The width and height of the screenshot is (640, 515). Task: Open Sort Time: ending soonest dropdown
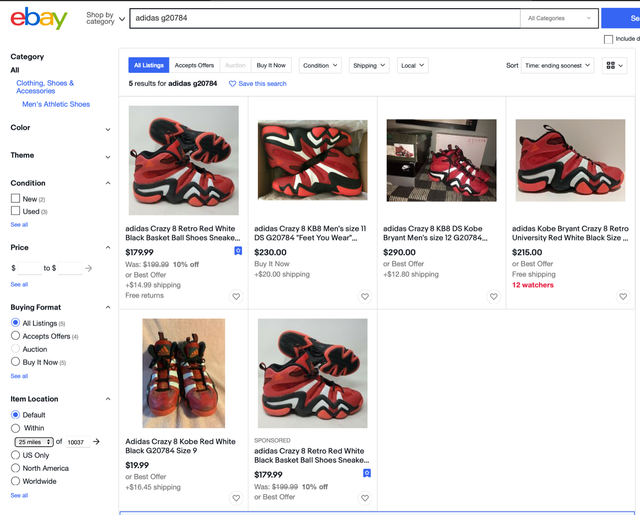(x=558, y=65)
